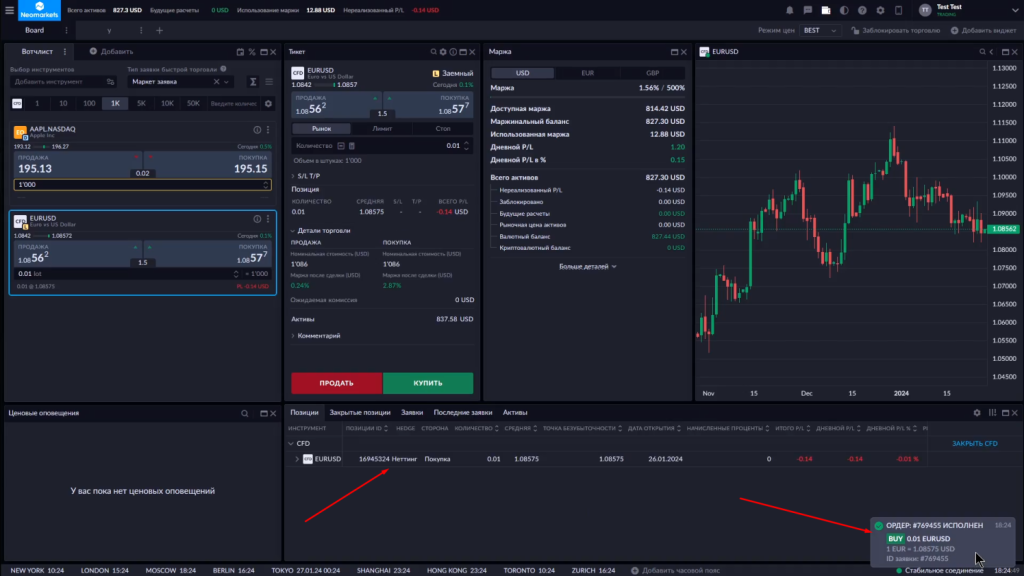Open the positions table settings gear
Screen dimensions: 1024x576
tap(977, 413)
